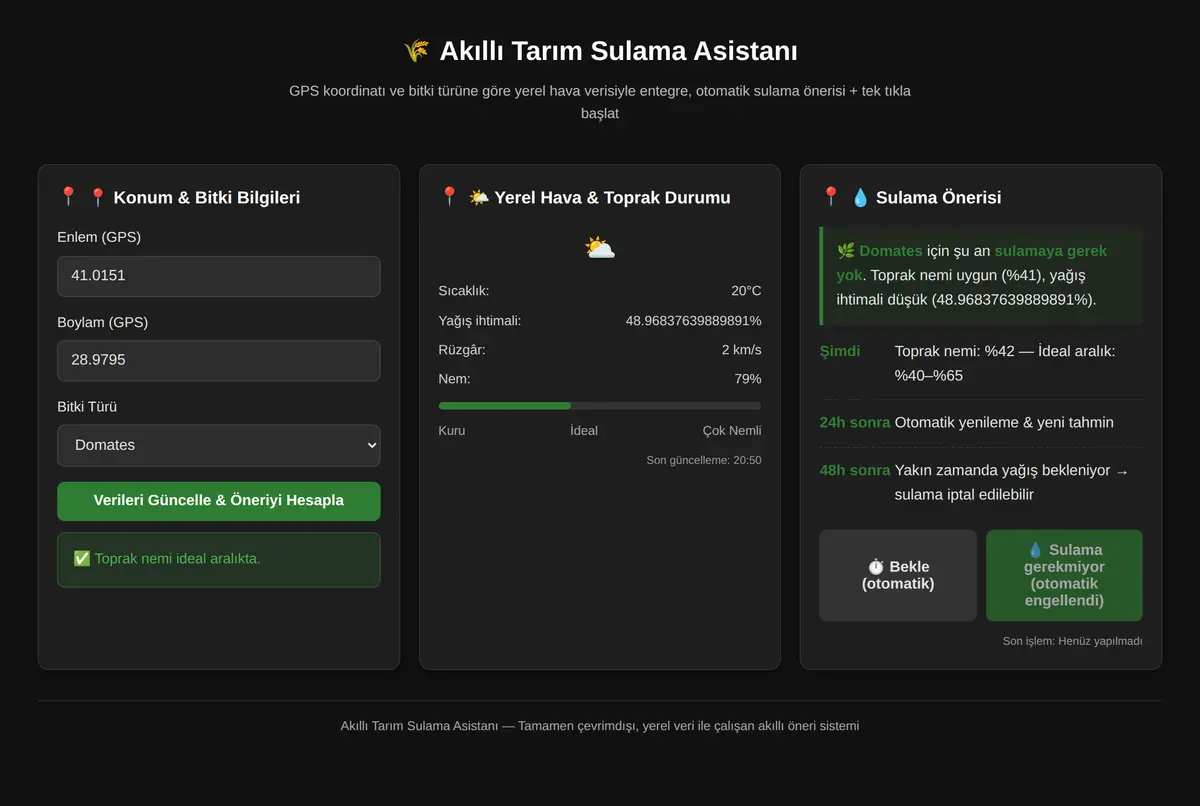Click the leaf icon before Domates recommendation
The height and width of the screenshot is (806, 1200).
[x=845, y=251]
